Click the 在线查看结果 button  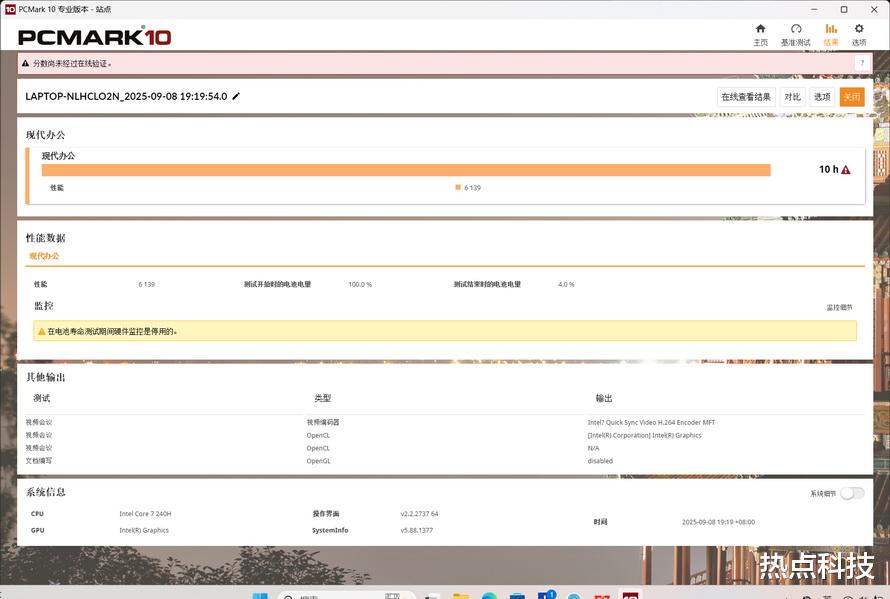[746, 97]
